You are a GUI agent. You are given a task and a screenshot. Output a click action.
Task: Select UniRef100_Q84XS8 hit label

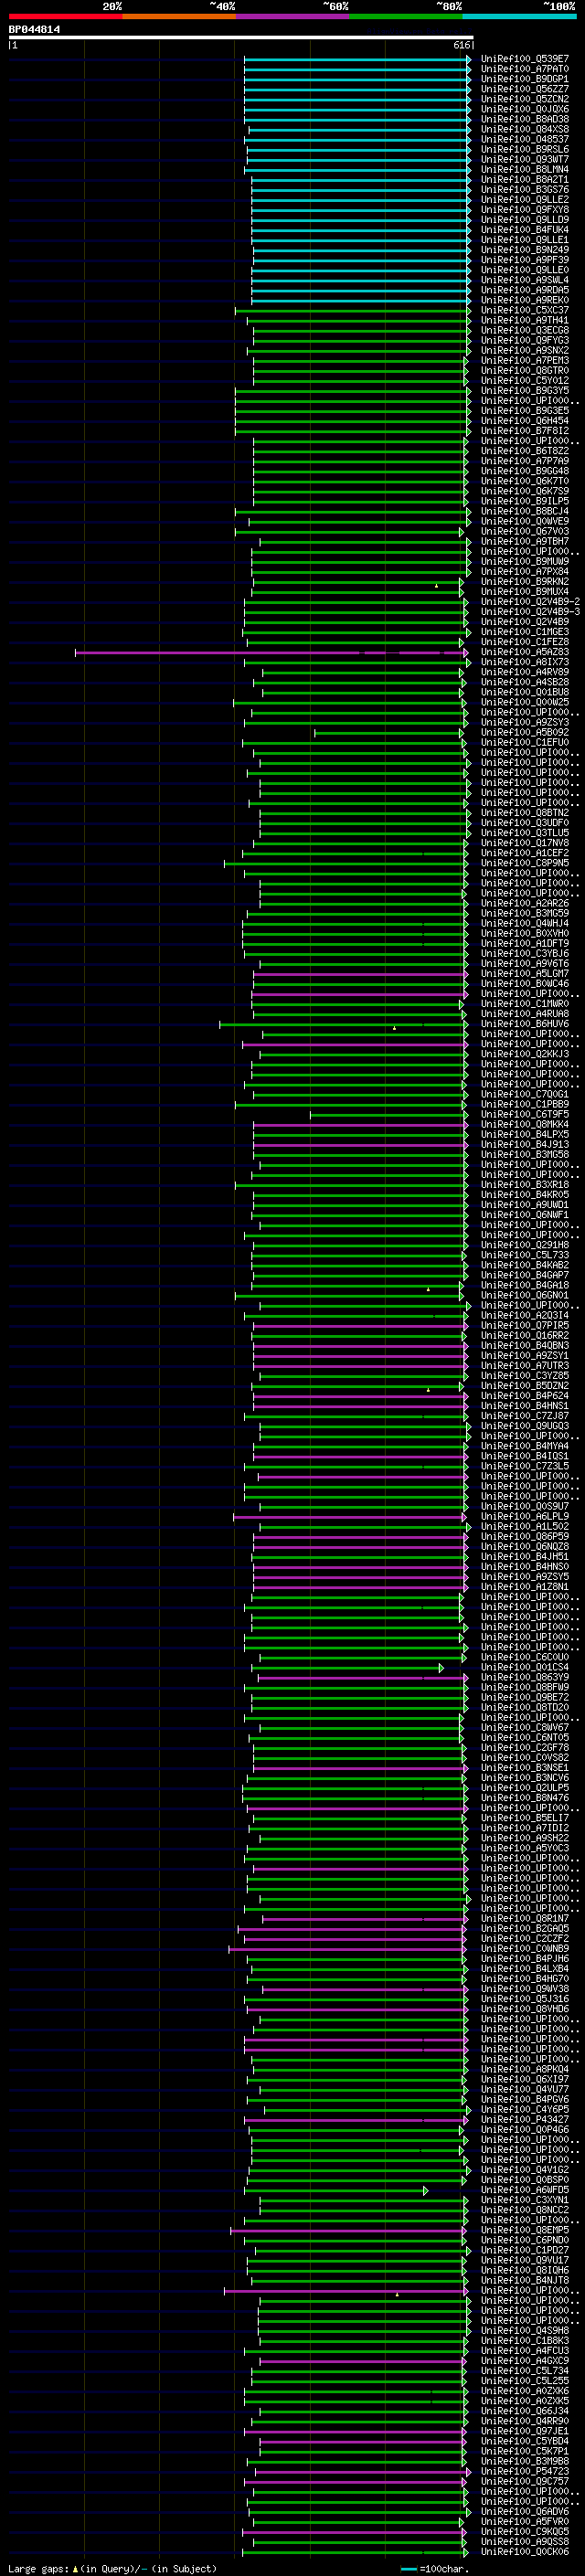(525, 129)
